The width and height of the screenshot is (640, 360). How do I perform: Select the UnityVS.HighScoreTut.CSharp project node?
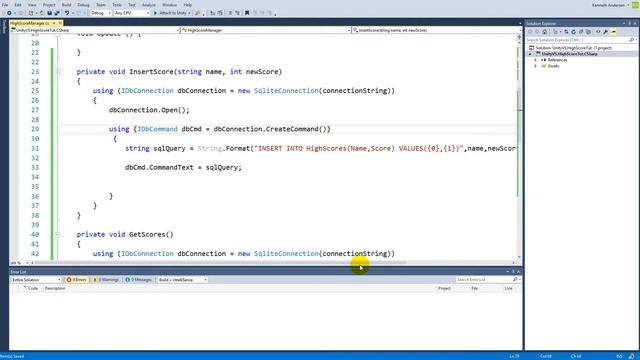569,54
